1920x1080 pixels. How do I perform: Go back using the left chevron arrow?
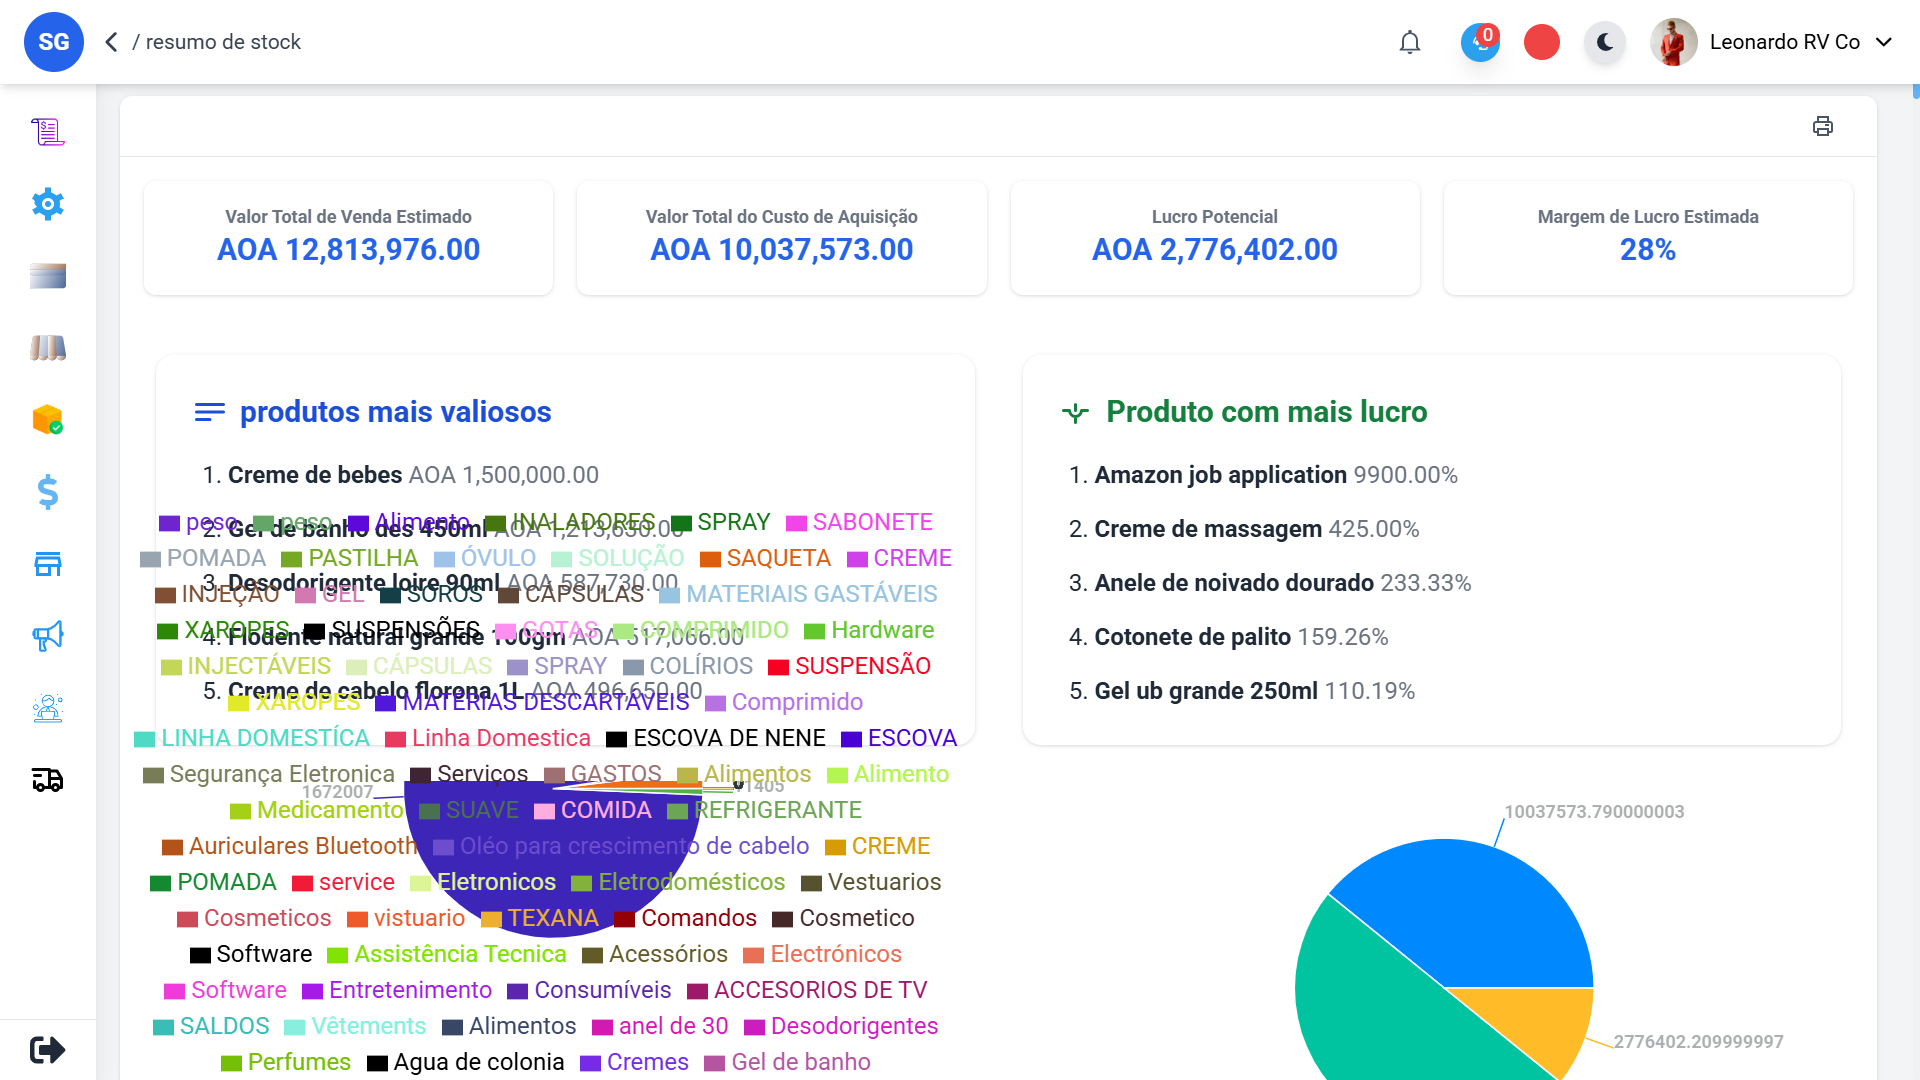112,42
